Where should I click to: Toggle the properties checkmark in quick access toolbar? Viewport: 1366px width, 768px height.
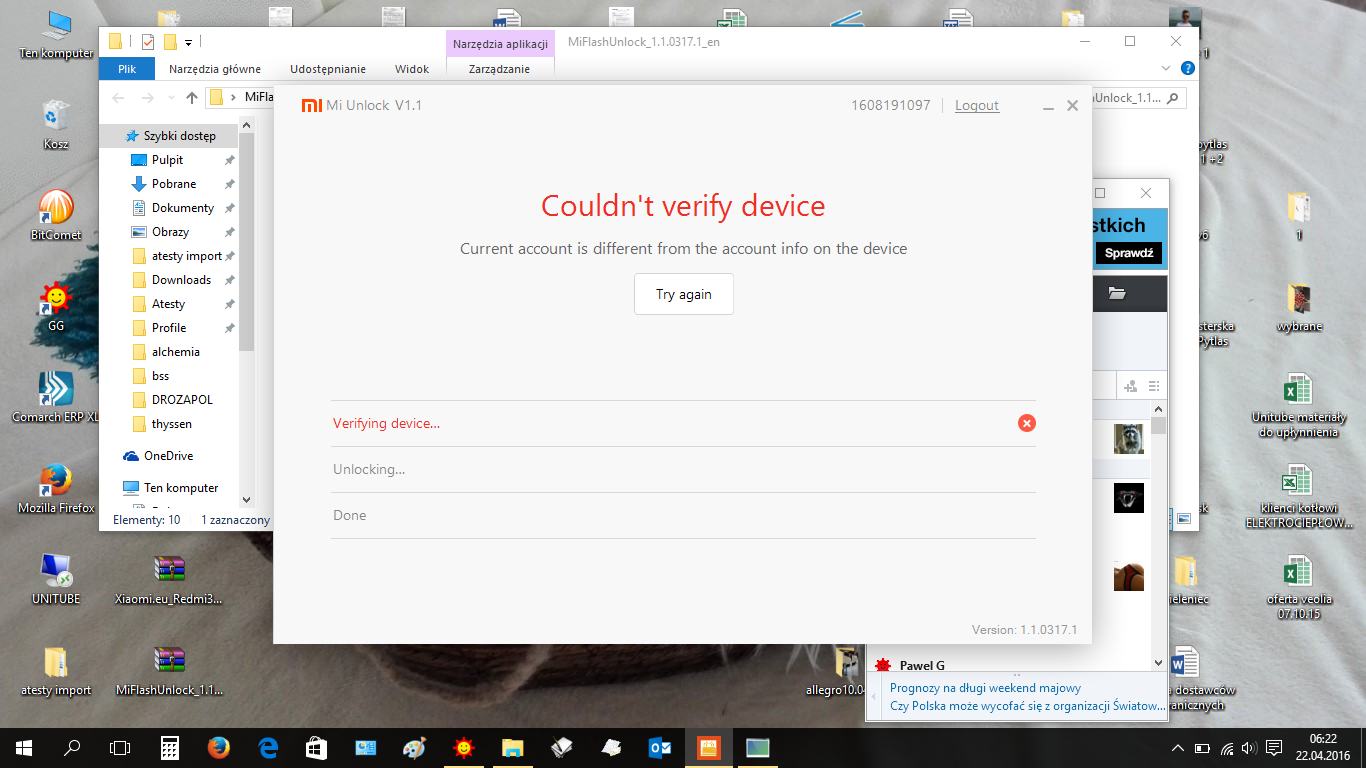click(x=148, y=42)
